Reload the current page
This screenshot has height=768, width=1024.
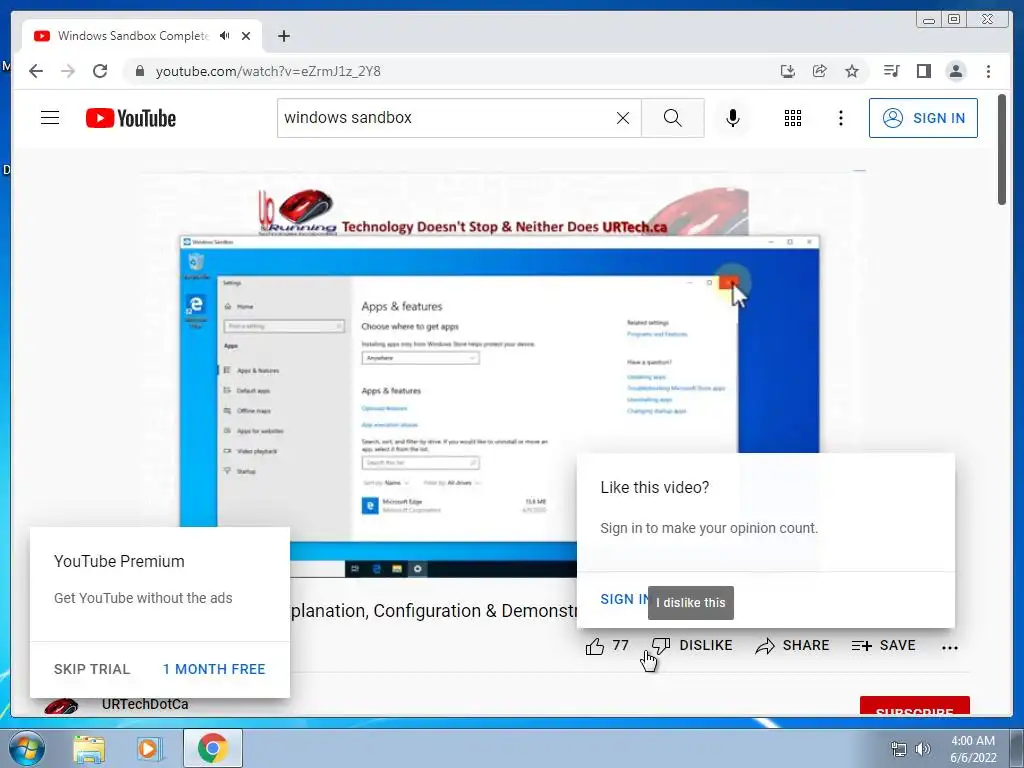100,71
